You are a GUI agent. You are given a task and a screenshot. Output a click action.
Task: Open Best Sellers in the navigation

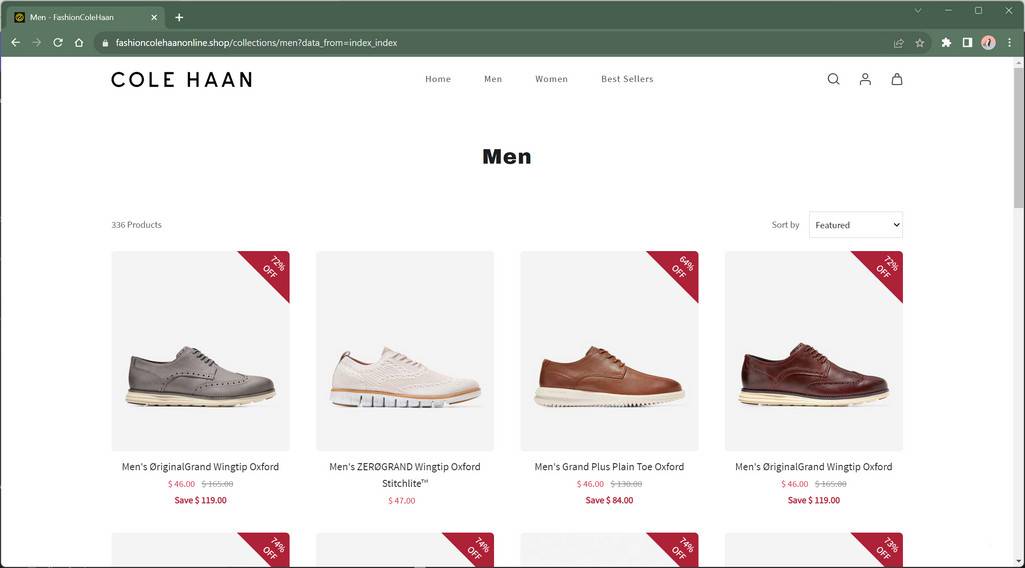click(627, 79)
